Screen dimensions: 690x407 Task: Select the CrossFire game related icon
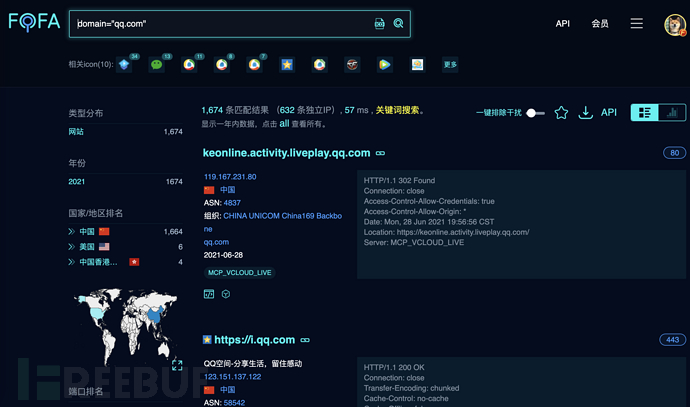click(352, 65)
